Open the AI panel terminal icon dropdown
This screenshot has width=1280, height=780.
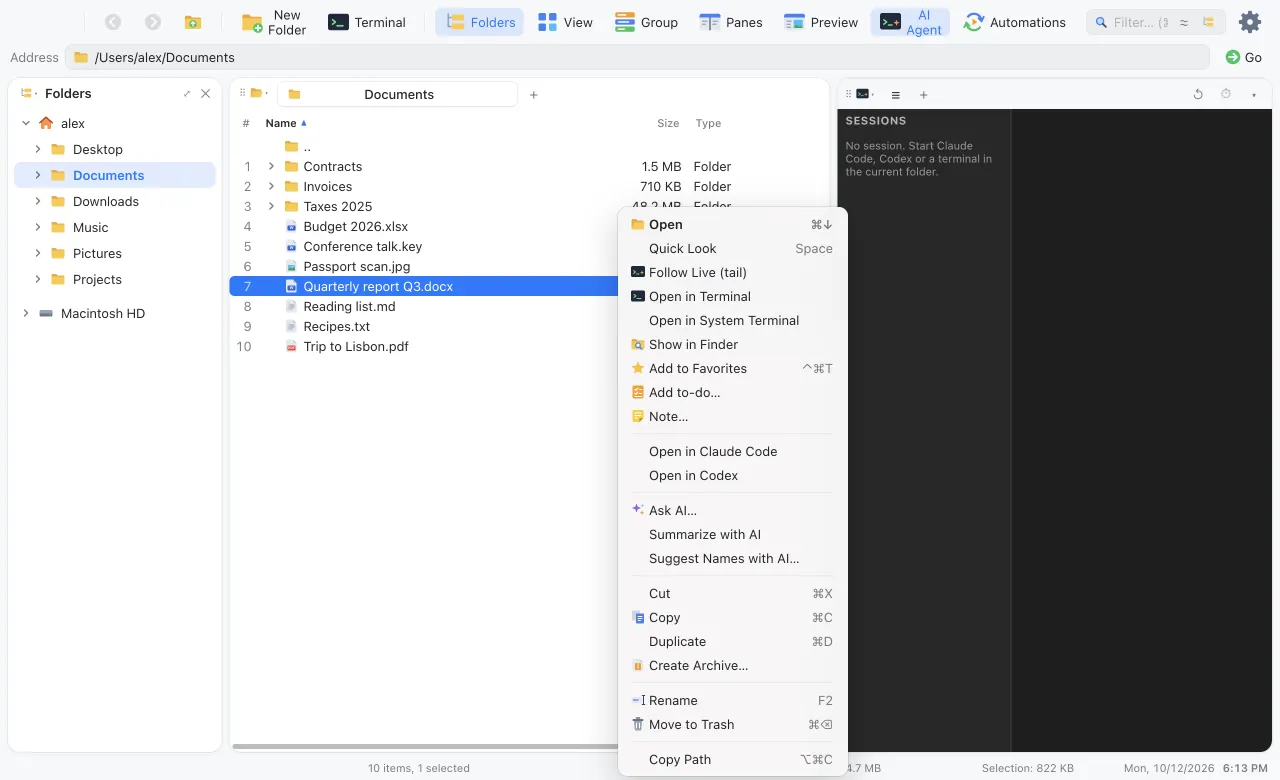pos(865,94)
